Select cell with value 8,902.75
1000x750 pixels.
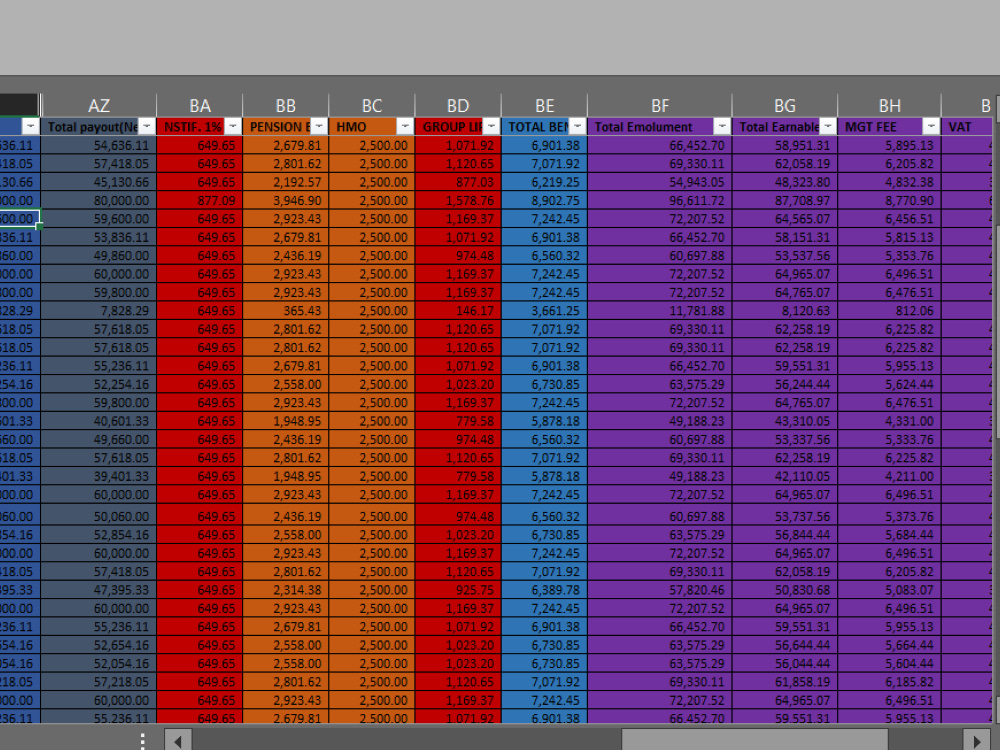544,200
